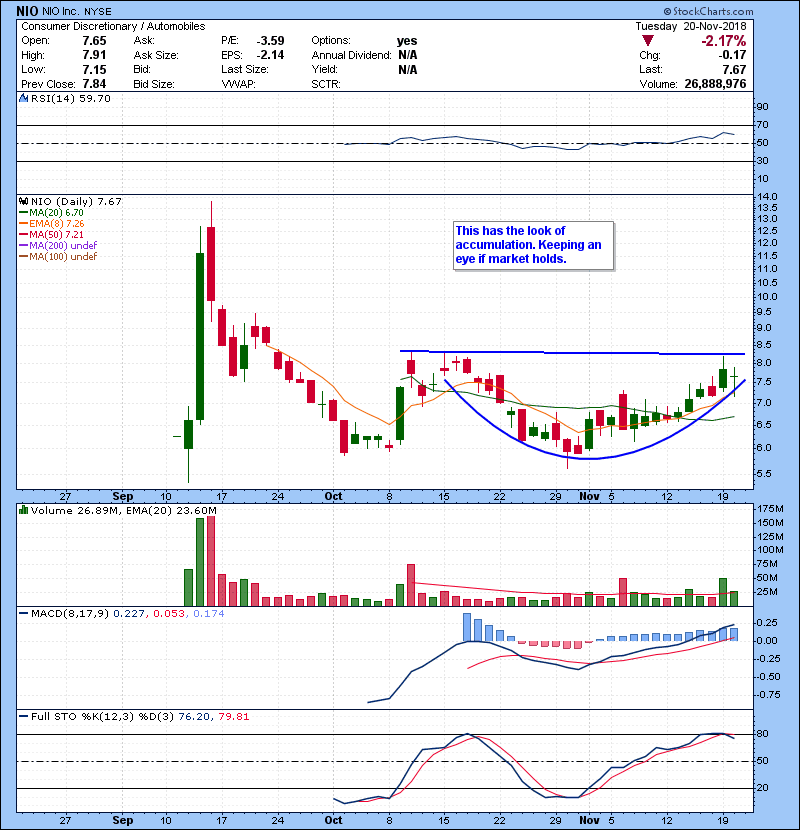
Task: Click the Last Size label
Action: click(x=245, y=69)
